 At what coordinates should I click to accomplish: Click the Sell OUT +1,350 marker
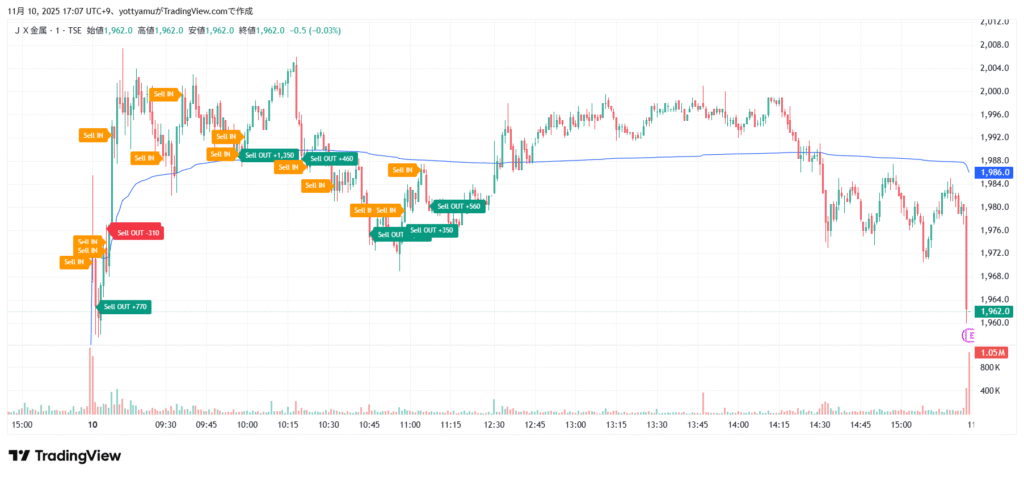click(269, 155)
